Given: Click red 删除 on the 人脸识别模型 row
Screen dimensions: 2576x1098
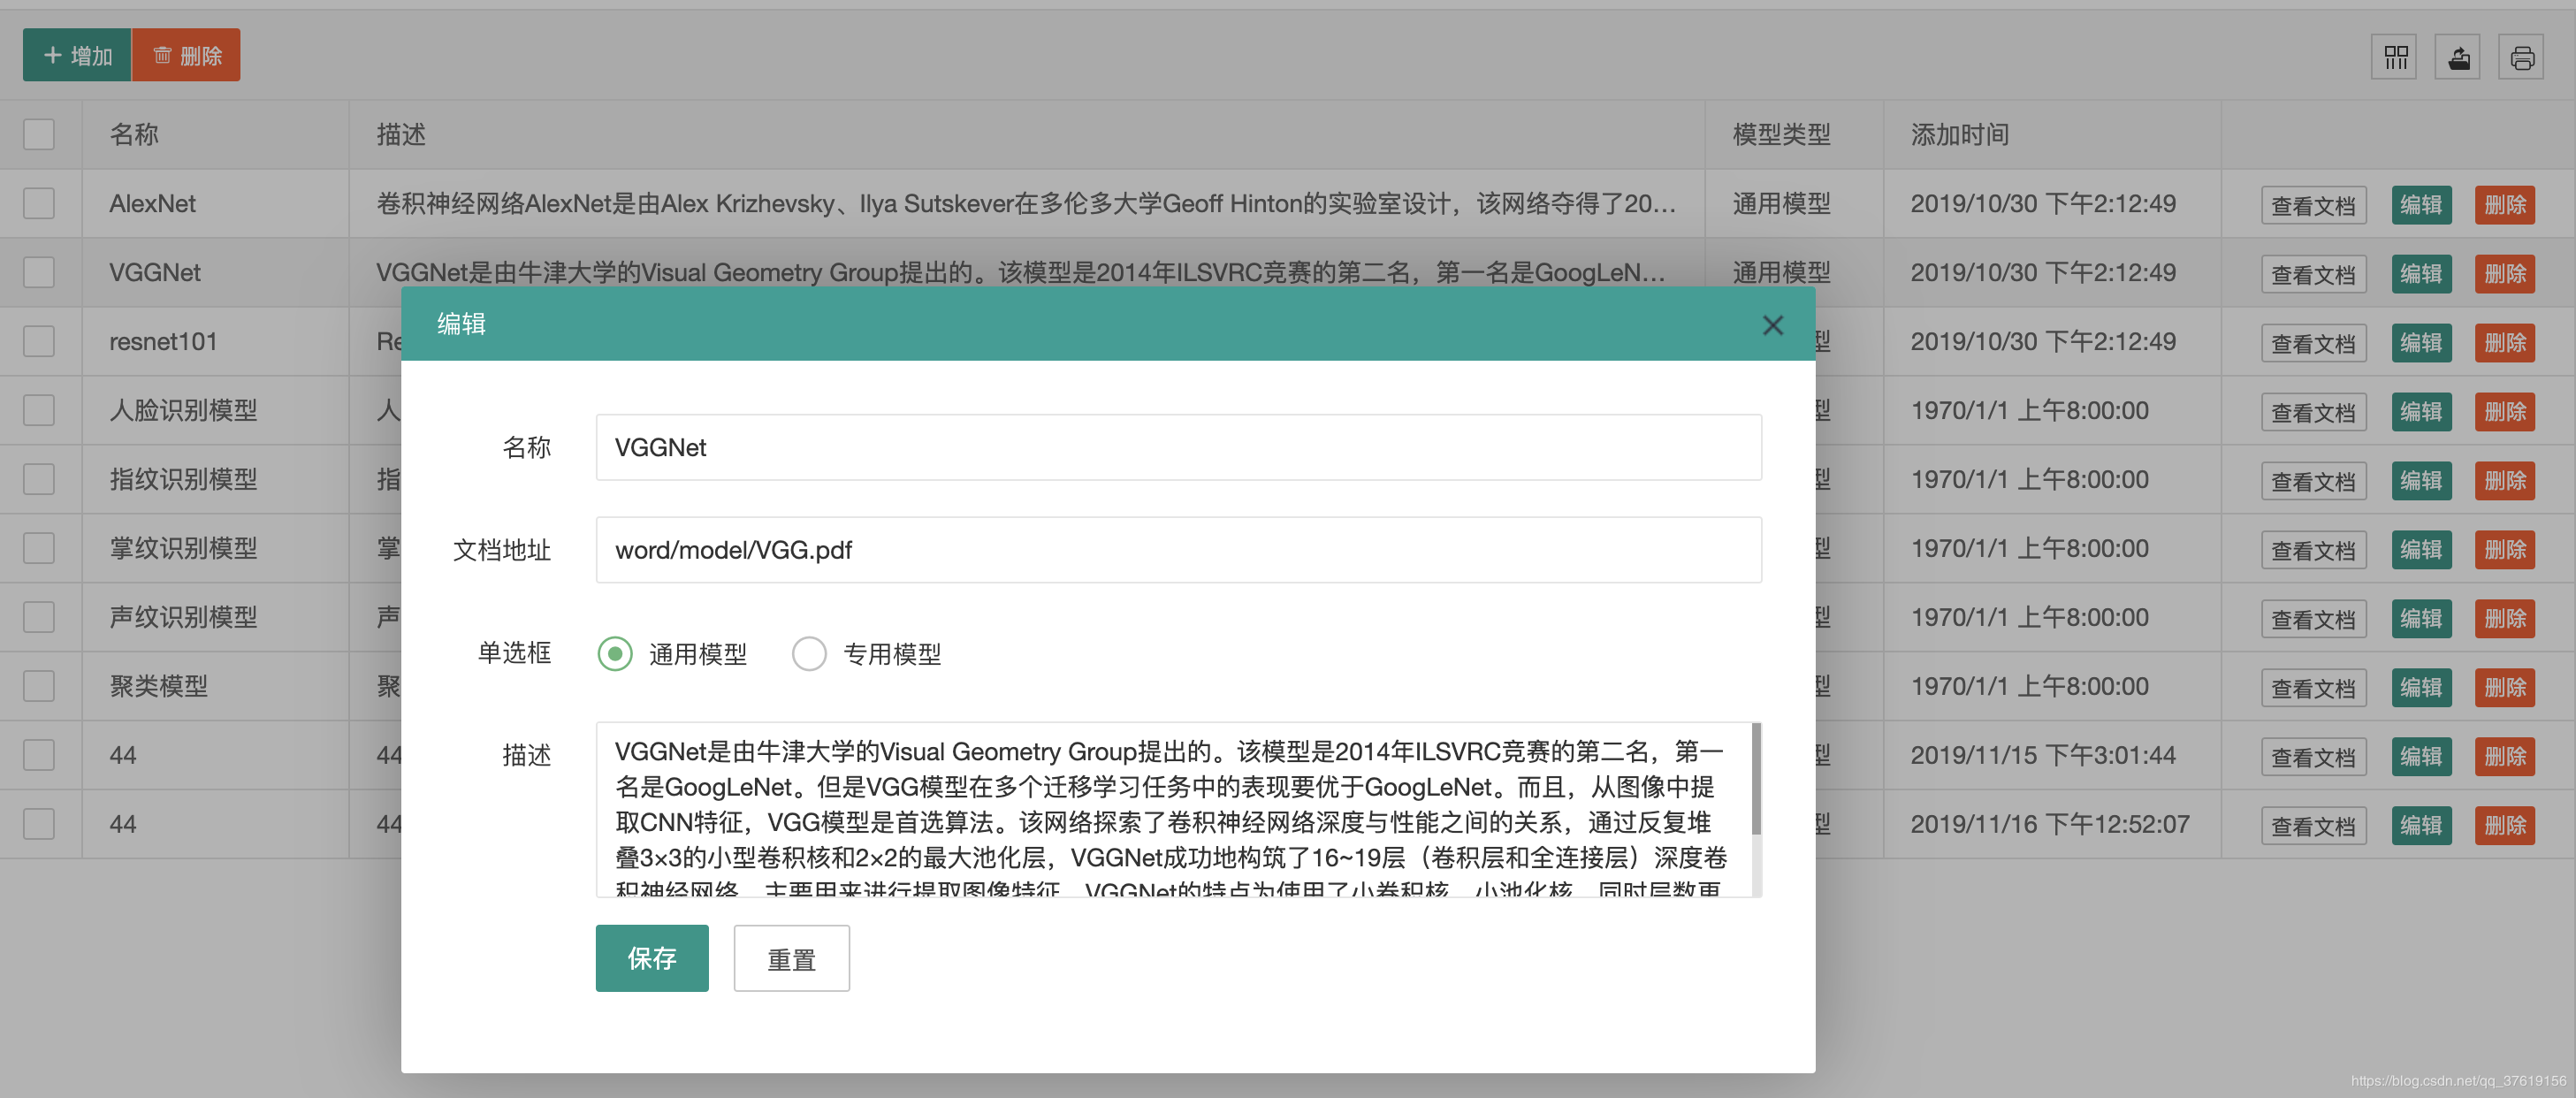Looking at the screenshot, I should tap(2504, 412).
